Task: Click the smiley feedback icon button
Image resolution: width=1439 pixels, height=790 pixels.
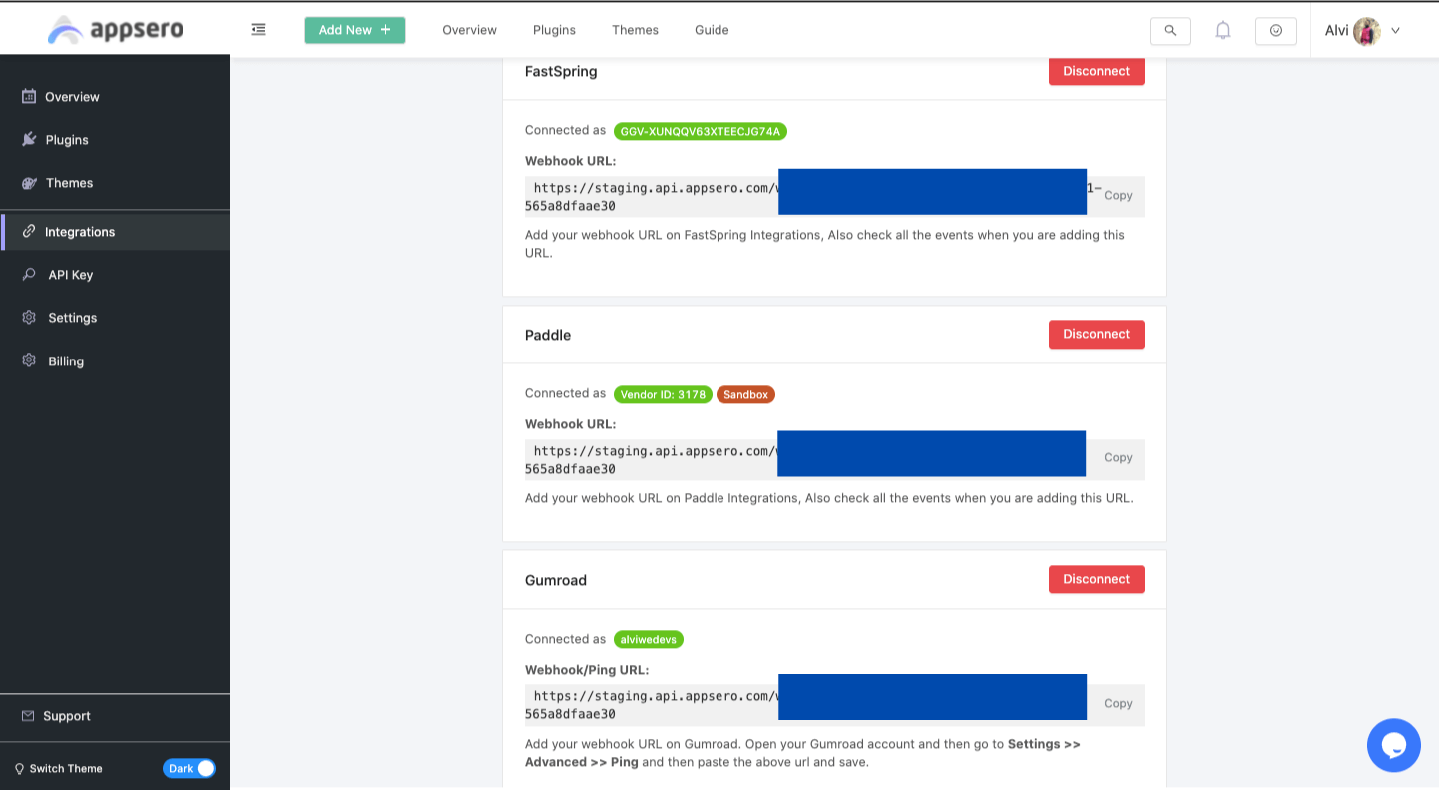Action: (1276, 31)
